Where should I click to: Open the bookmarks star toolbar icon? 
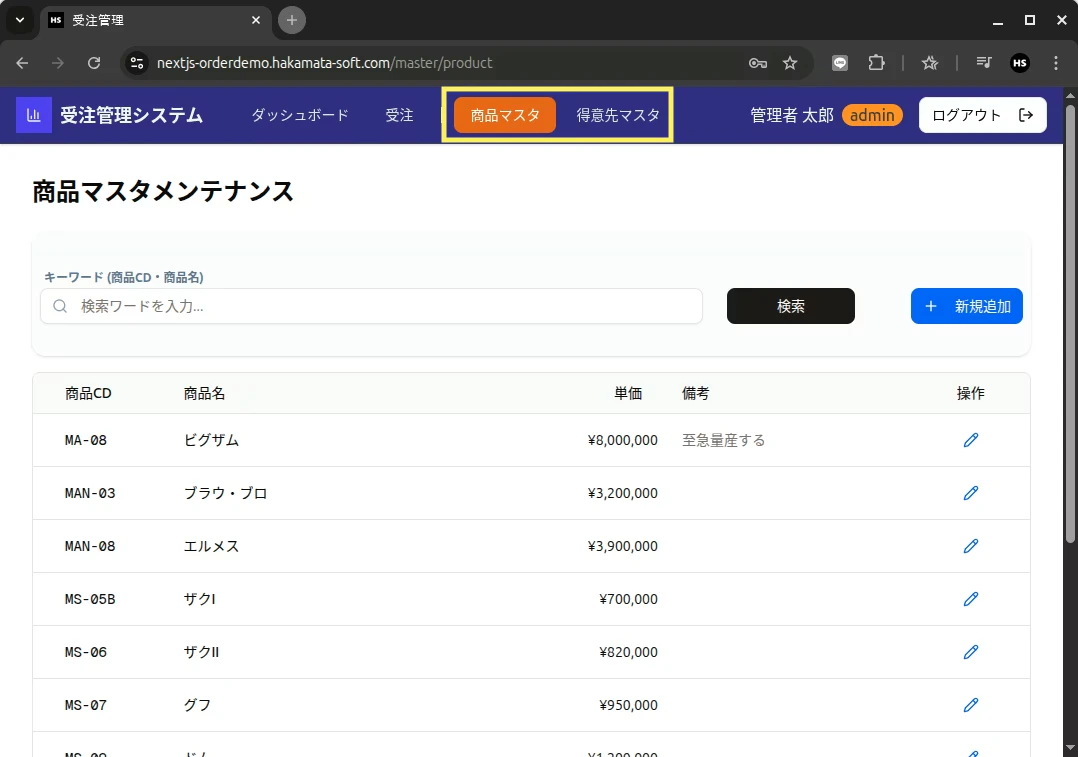[930, 63]
